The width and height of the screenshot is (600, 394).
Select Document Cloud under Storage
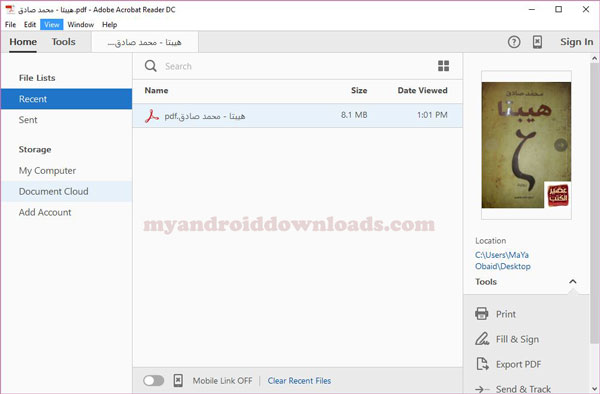67,191
